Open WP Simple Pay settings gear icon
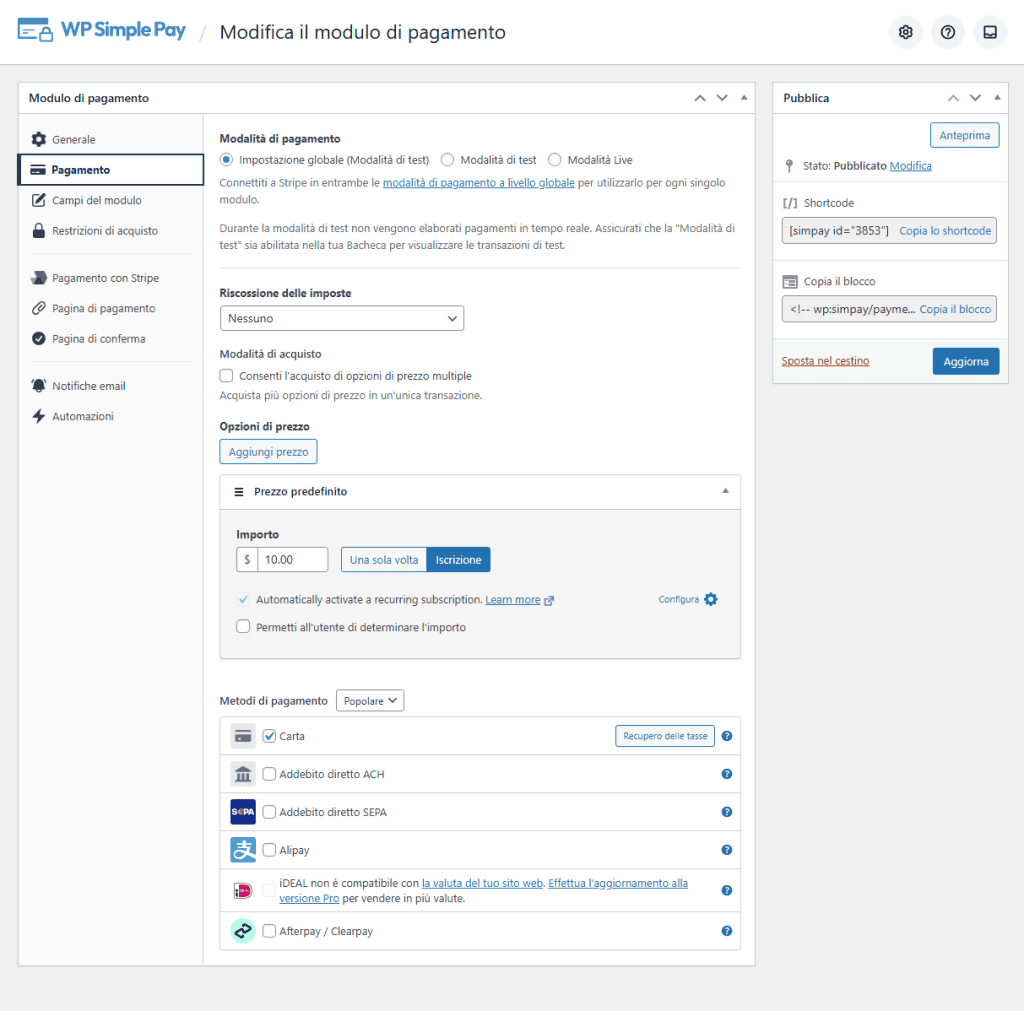This screenshot has height=1011, width=1024. tap(905, 31)
